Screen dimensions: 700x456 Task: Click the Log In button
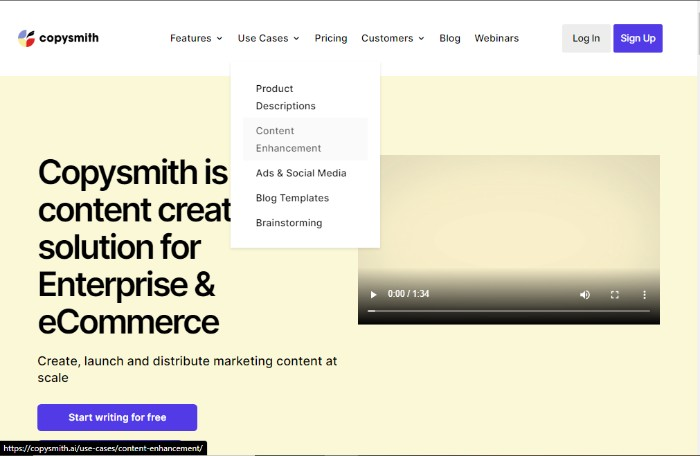(586, 38)
